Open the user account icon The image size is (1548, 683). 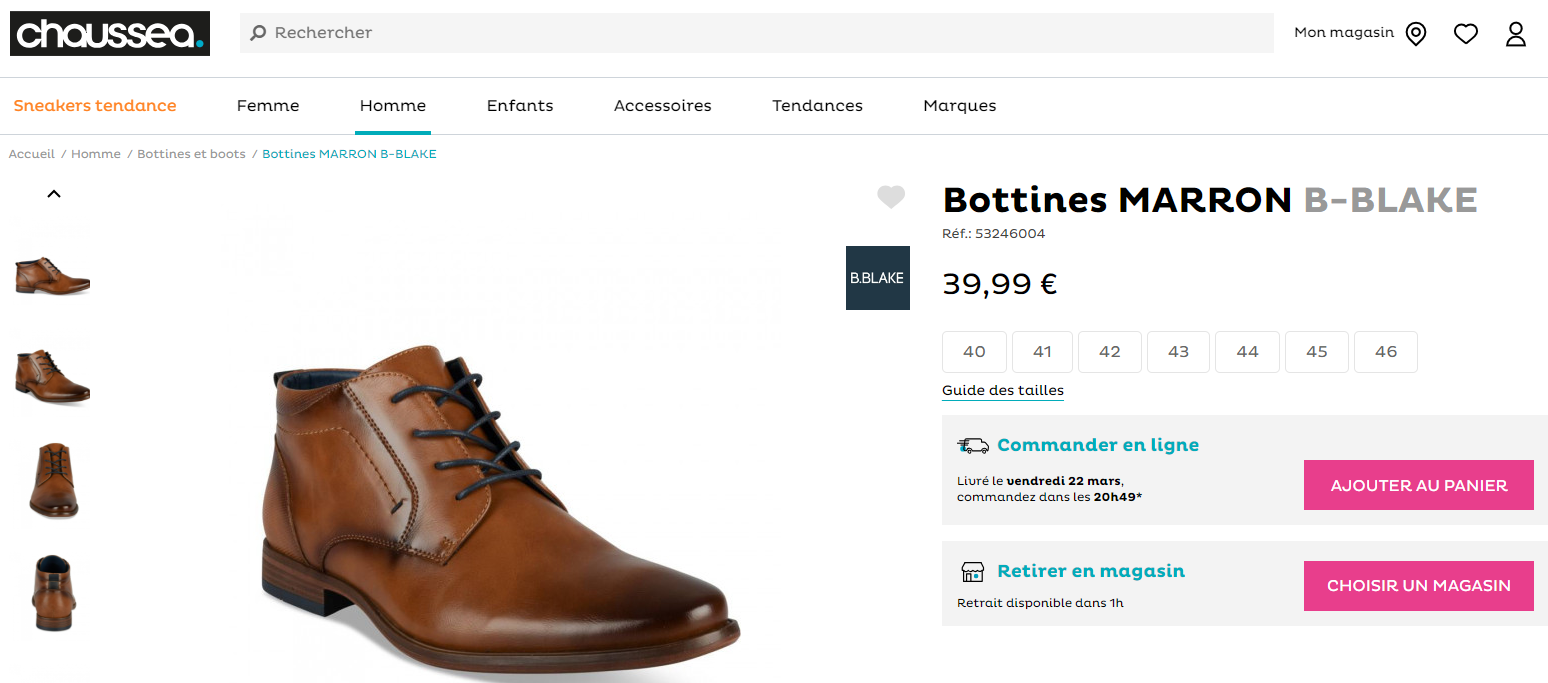click(1516, 34)
